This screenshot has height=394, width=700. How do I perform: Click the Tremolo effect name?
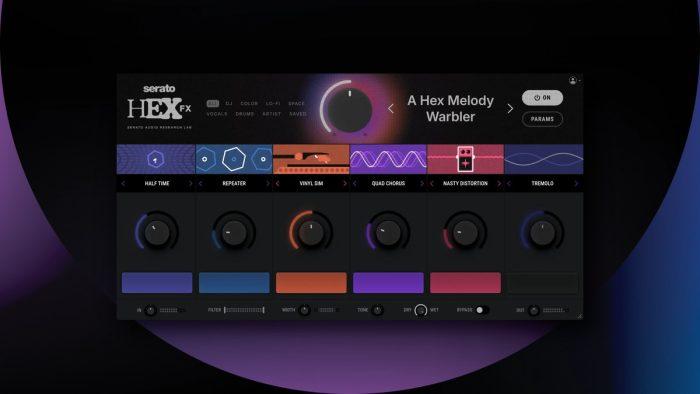(x=542, y=183)
